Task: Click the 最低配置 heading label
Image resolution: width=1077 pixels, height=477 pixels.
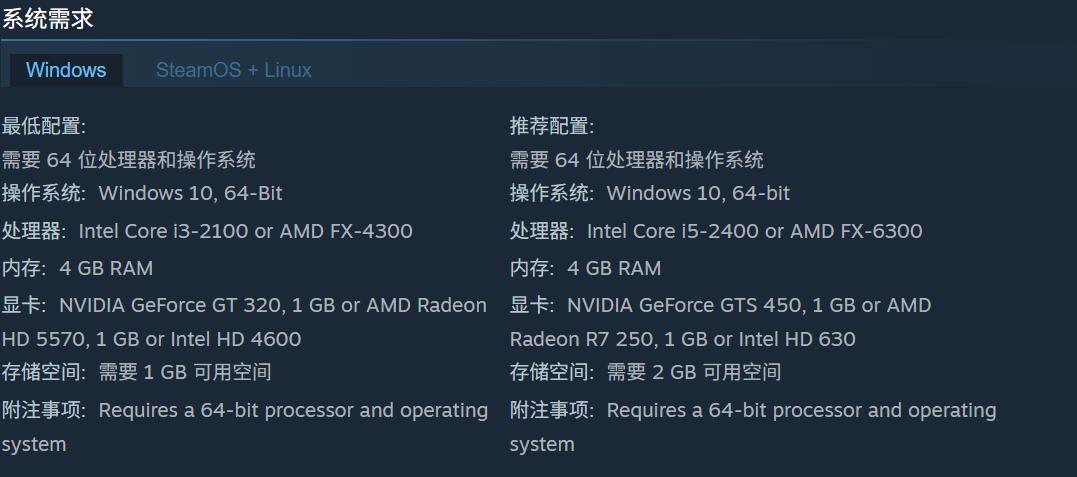Action: (44, 126)
